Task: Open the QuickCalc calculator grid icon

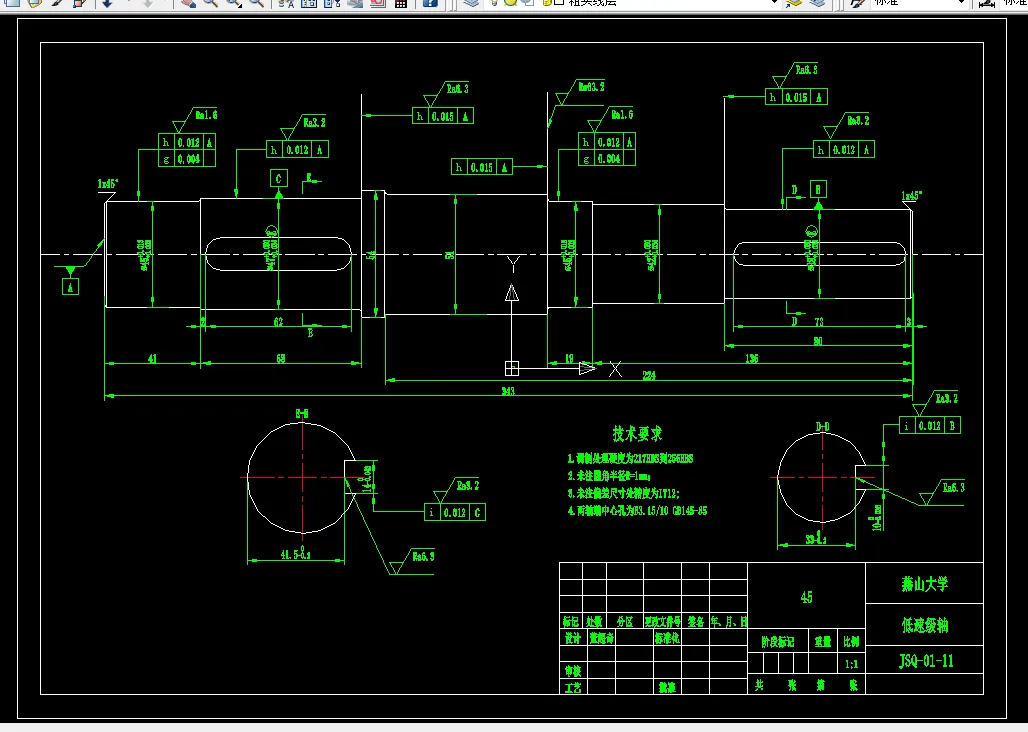Action: (401, 3)
